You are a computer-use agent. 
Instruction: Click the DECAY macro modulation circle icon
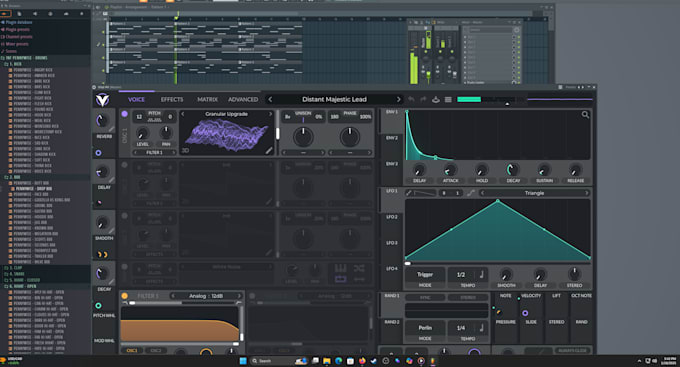[x=98, y=305]
